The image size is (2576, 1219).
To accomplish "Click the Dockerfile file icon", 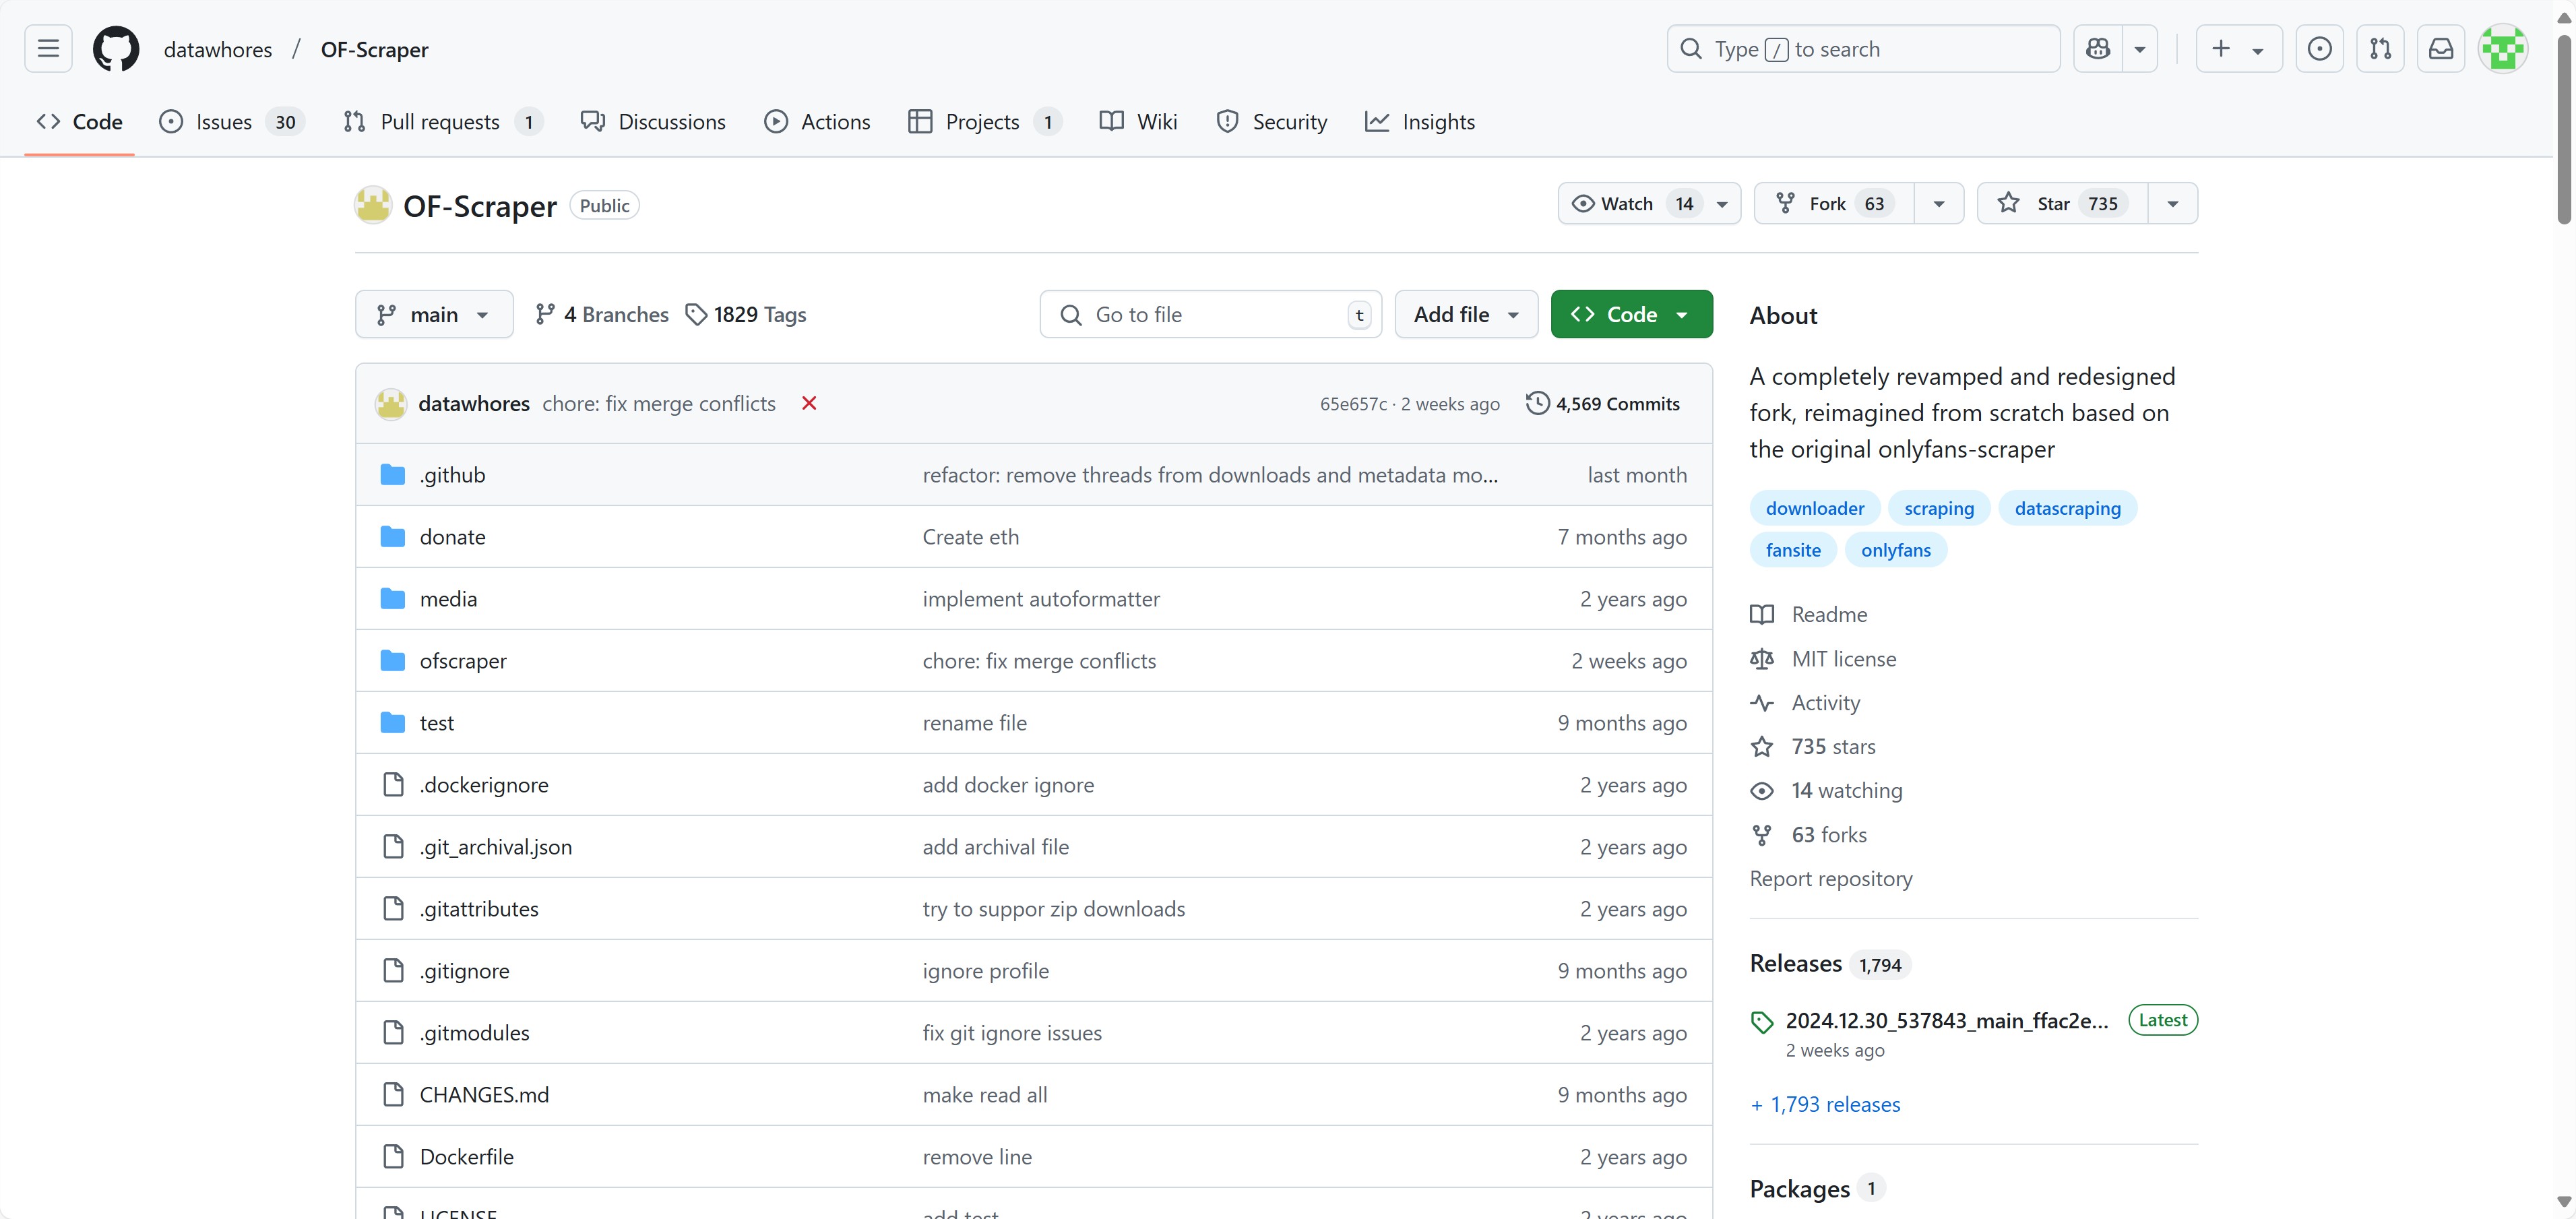I will point(394,1157).
